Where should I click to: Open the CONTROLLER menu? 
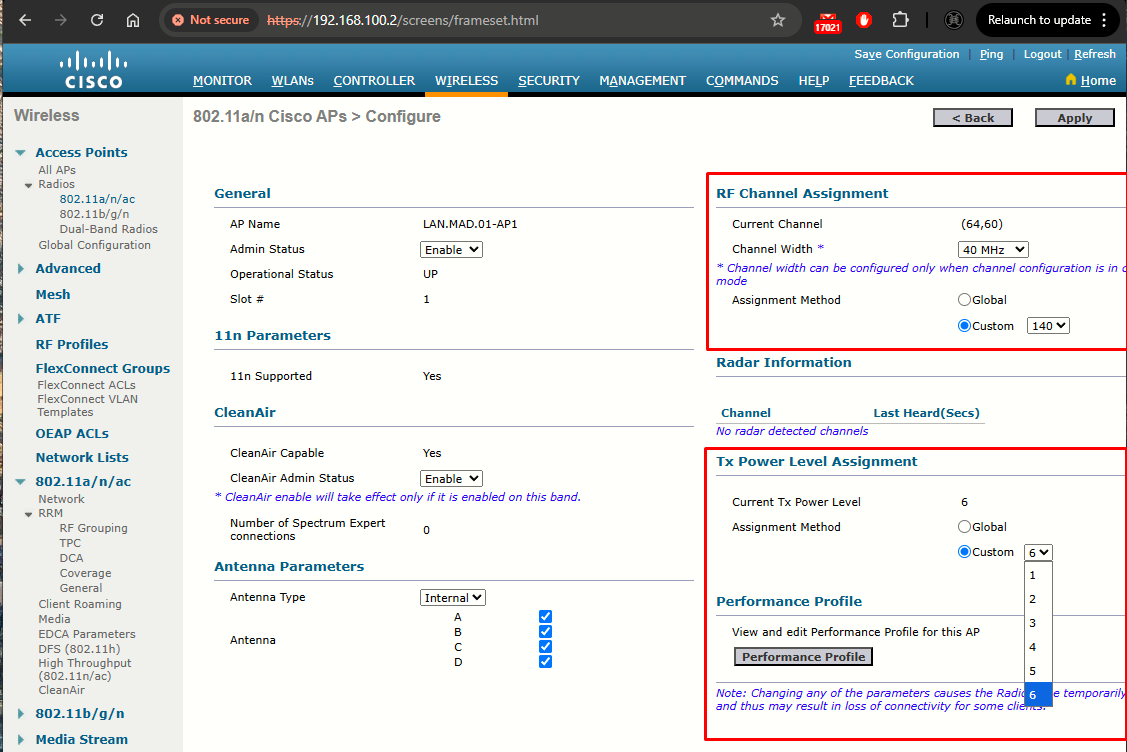coord(374,81)
